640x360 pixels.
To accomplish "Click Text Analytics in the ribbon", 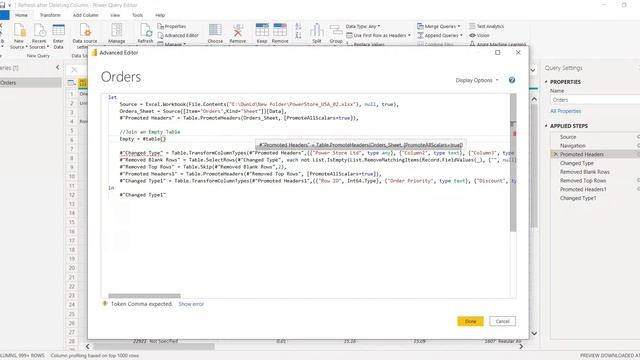I will 487,26.
